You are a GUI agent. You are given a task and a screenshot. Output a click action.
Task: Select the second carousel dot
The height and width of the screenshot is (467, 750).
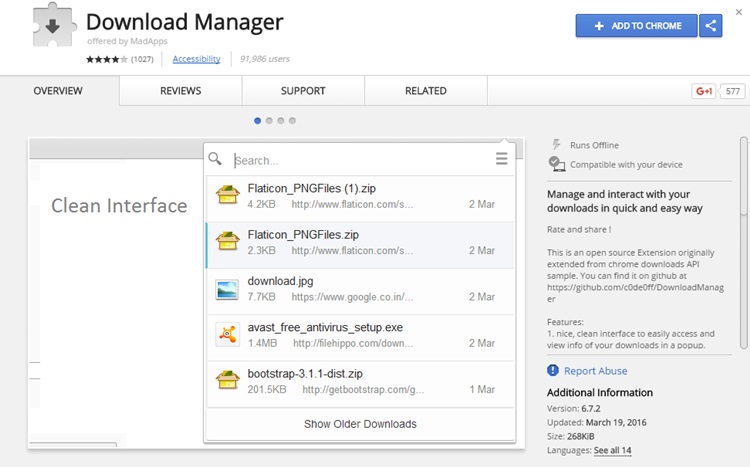269,121
